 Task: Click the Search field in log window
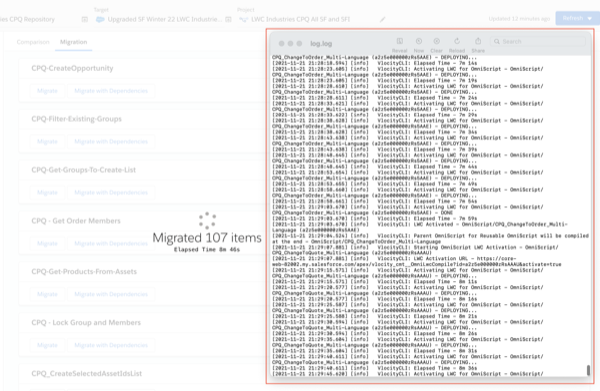(538, 42)
